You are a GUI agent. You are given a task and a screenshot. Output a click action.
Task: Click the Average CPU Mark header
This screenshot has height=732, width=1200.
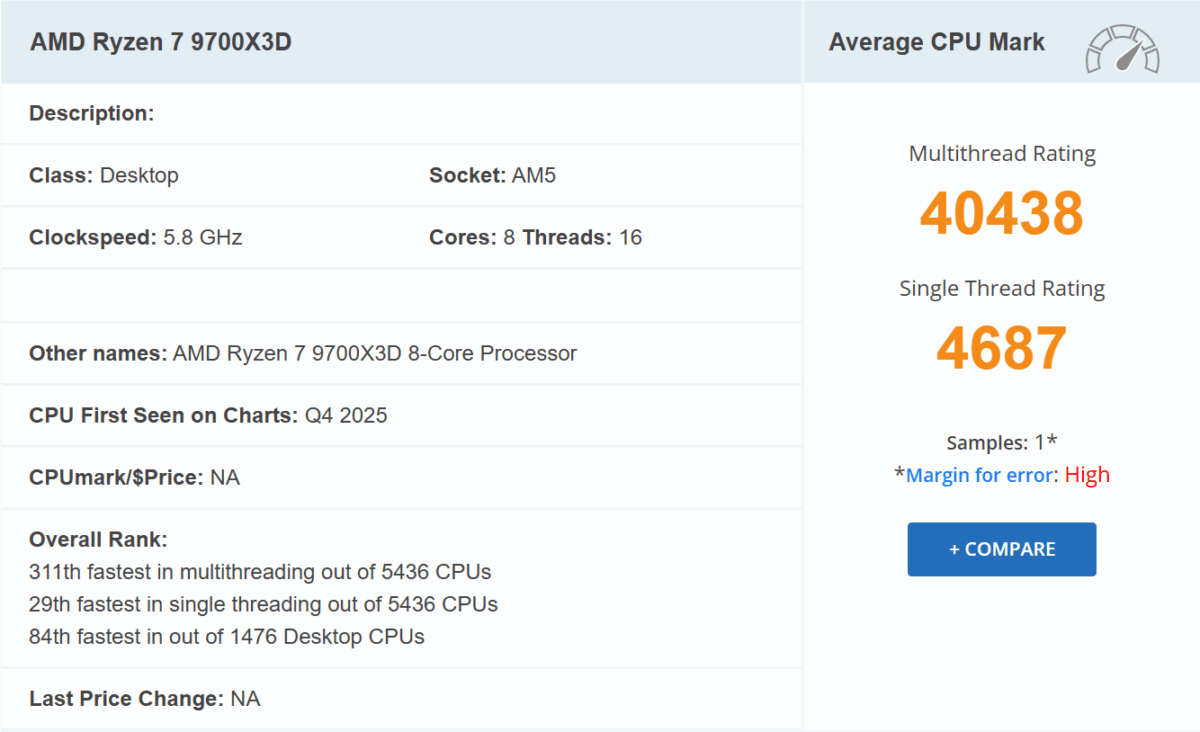click(937, 42)
